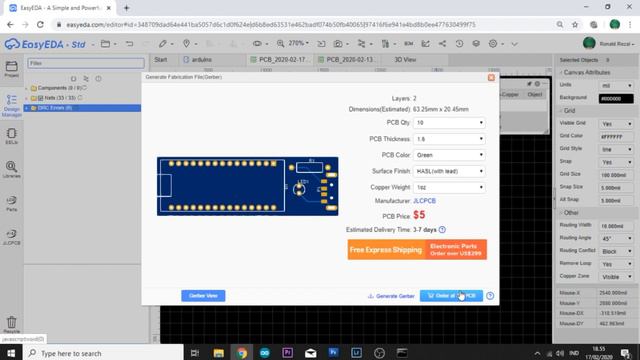The width and height of the screenshot is (640, 360).
Task: Click the Share icon in toolbar
Action: (x=442, y=44)
